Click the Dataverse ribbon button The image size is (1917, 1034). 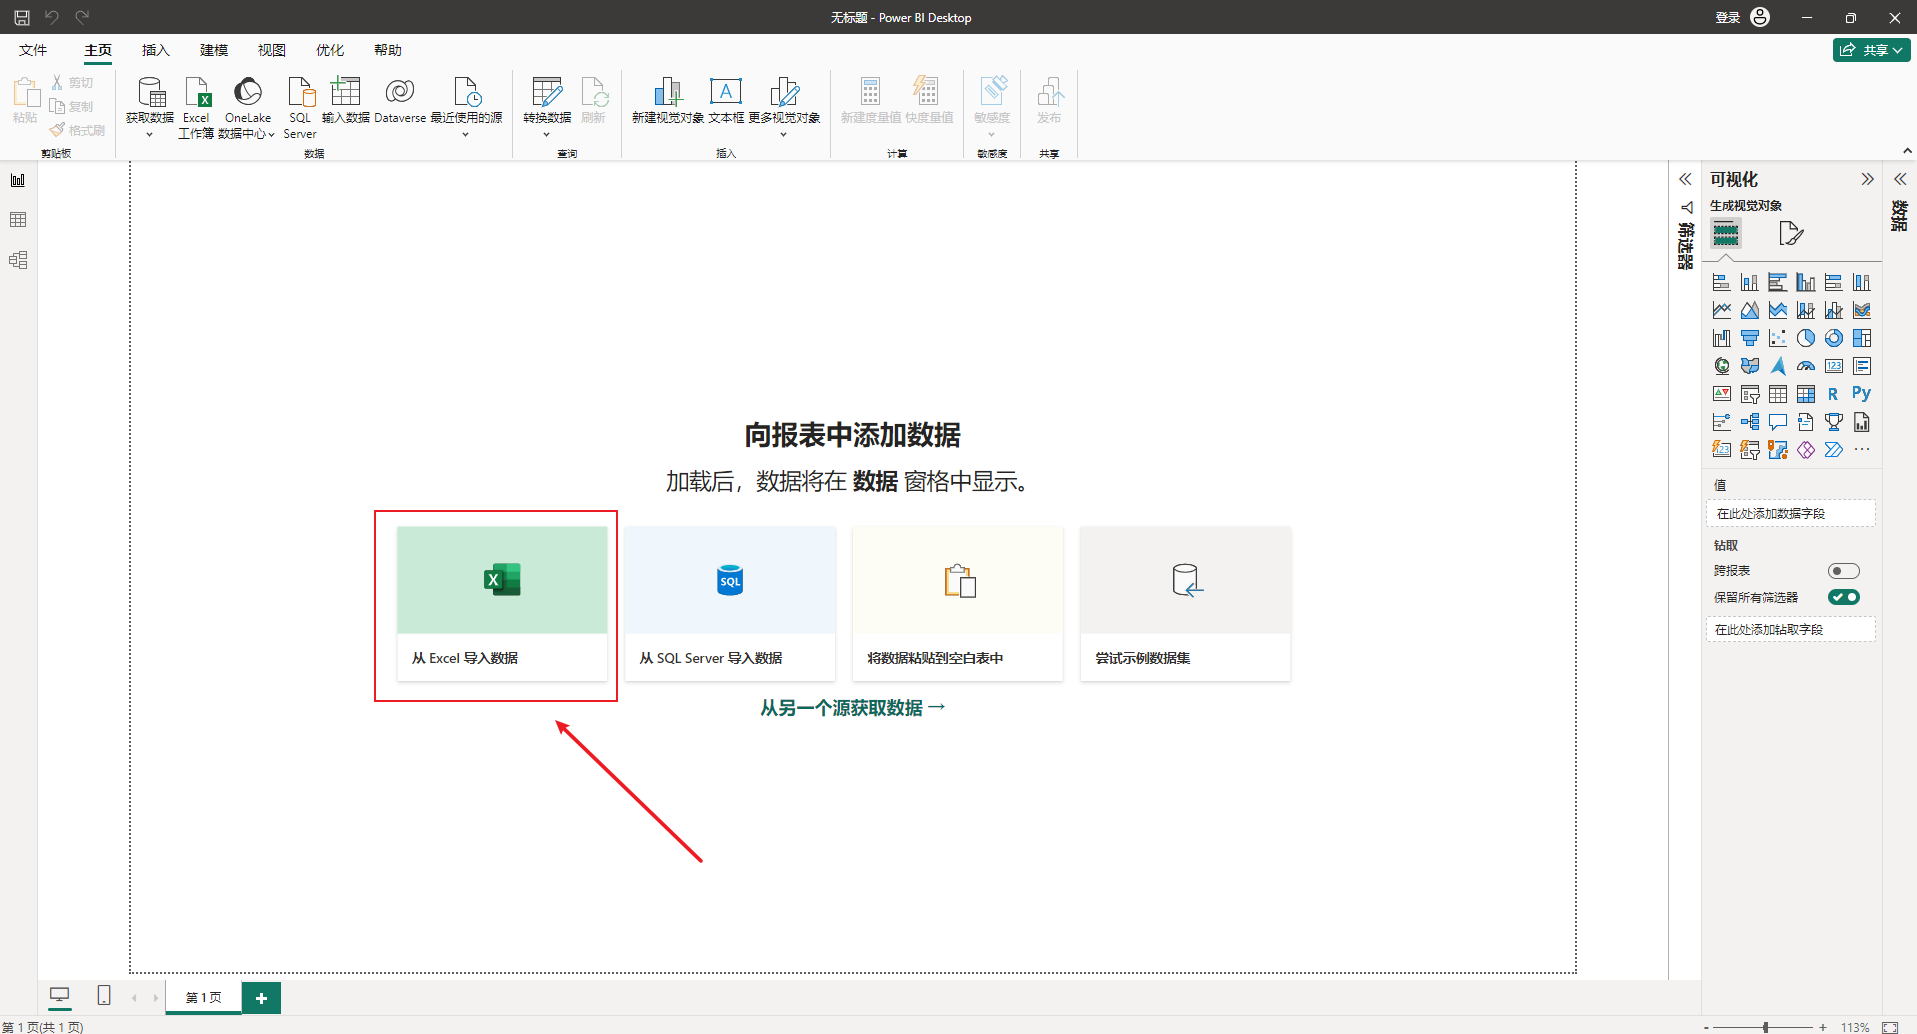click(400, 100)
